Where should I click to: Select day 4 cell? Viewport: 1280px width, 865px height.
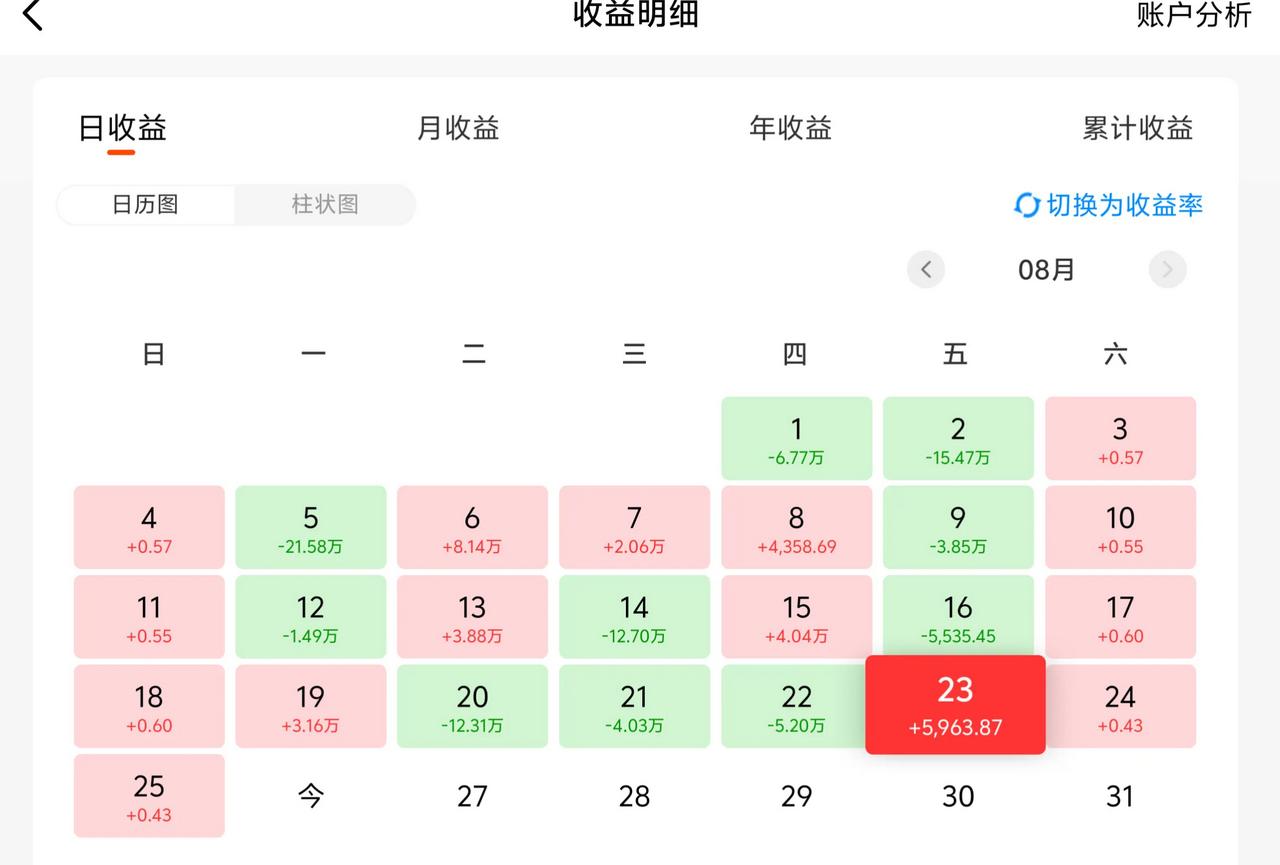(x=149, y=527)
